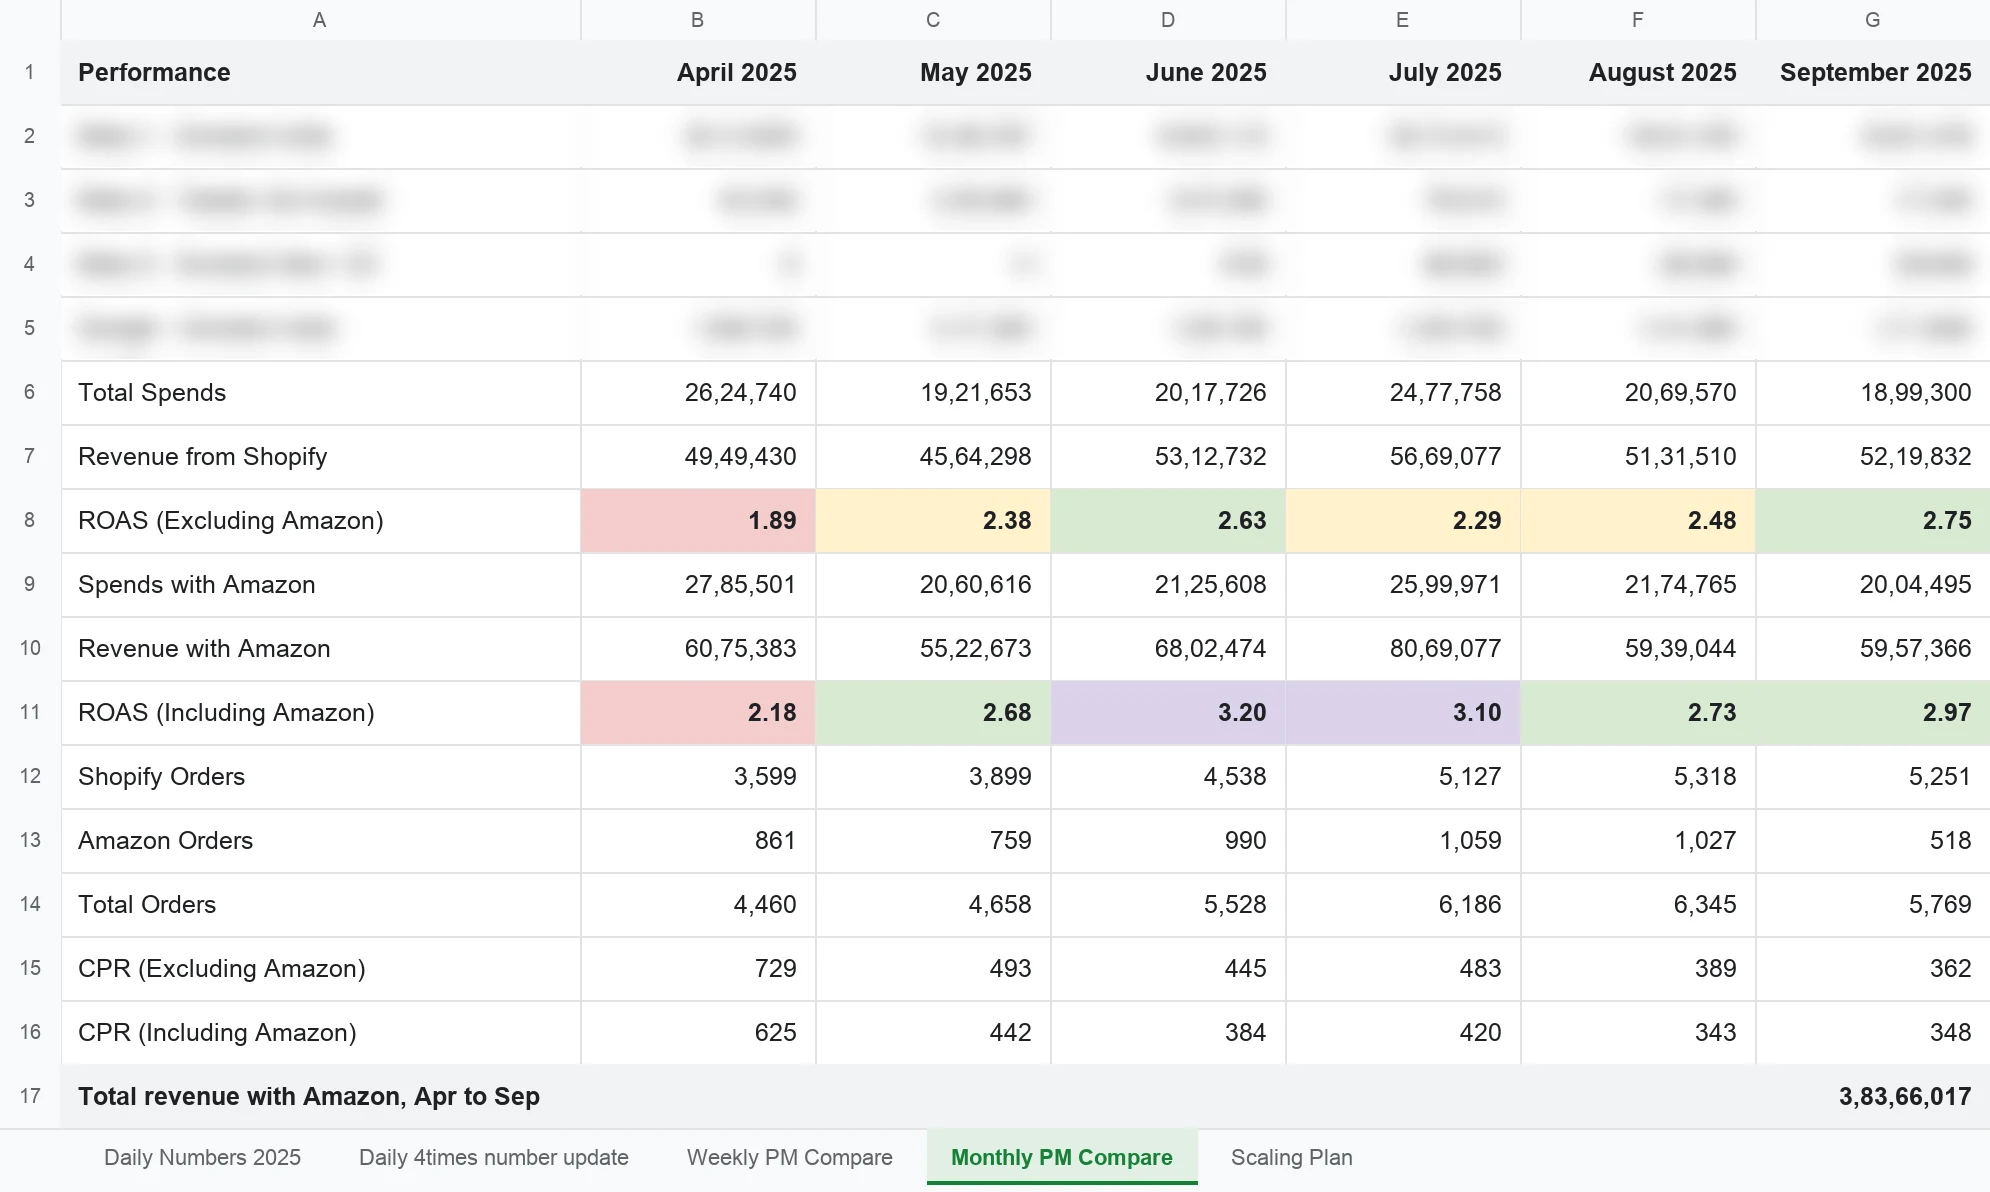The width and height of the screenshot is (1990, 1192).
Task: Select the Amazon Orders label cell
Action: 320,840
